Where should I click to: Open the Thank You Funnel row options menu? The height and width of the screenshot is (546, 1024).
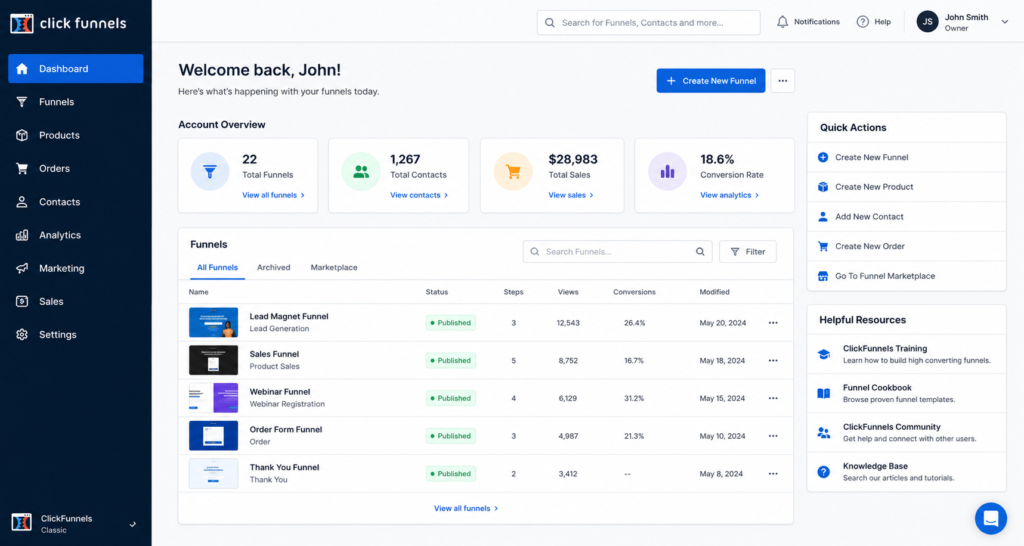(773, 474)
